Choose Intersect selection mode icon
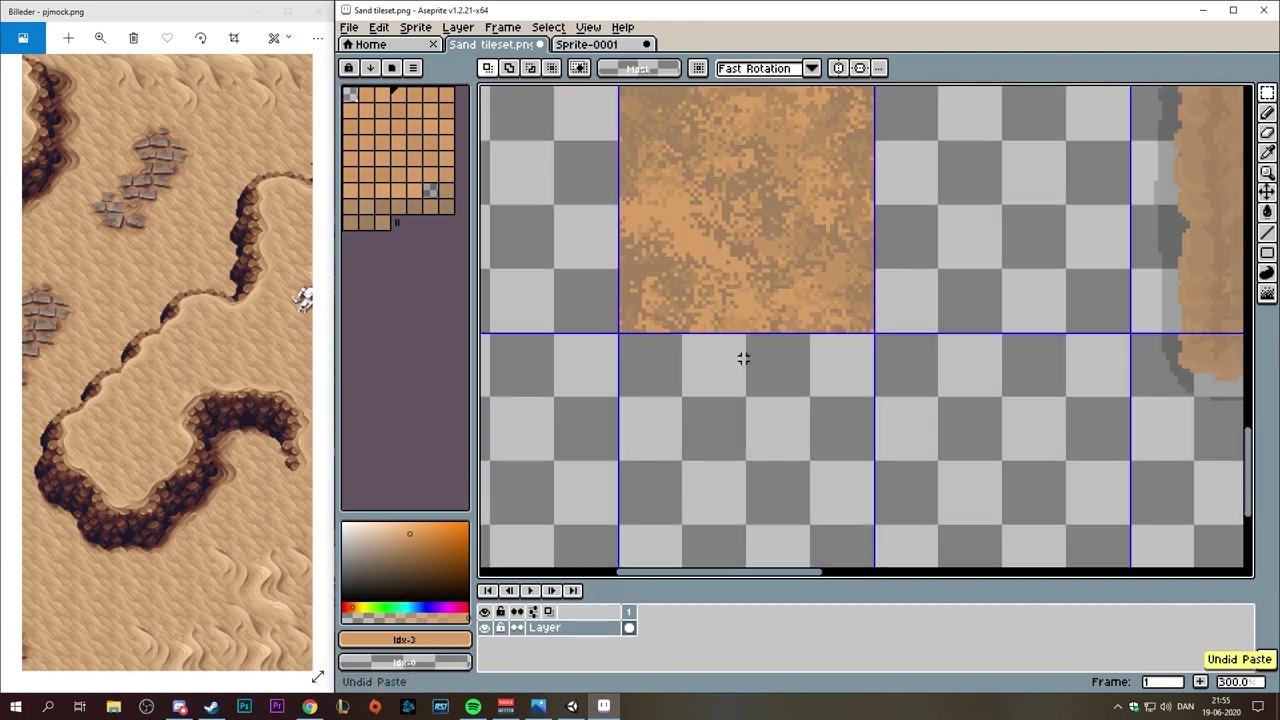 [551, 68]
